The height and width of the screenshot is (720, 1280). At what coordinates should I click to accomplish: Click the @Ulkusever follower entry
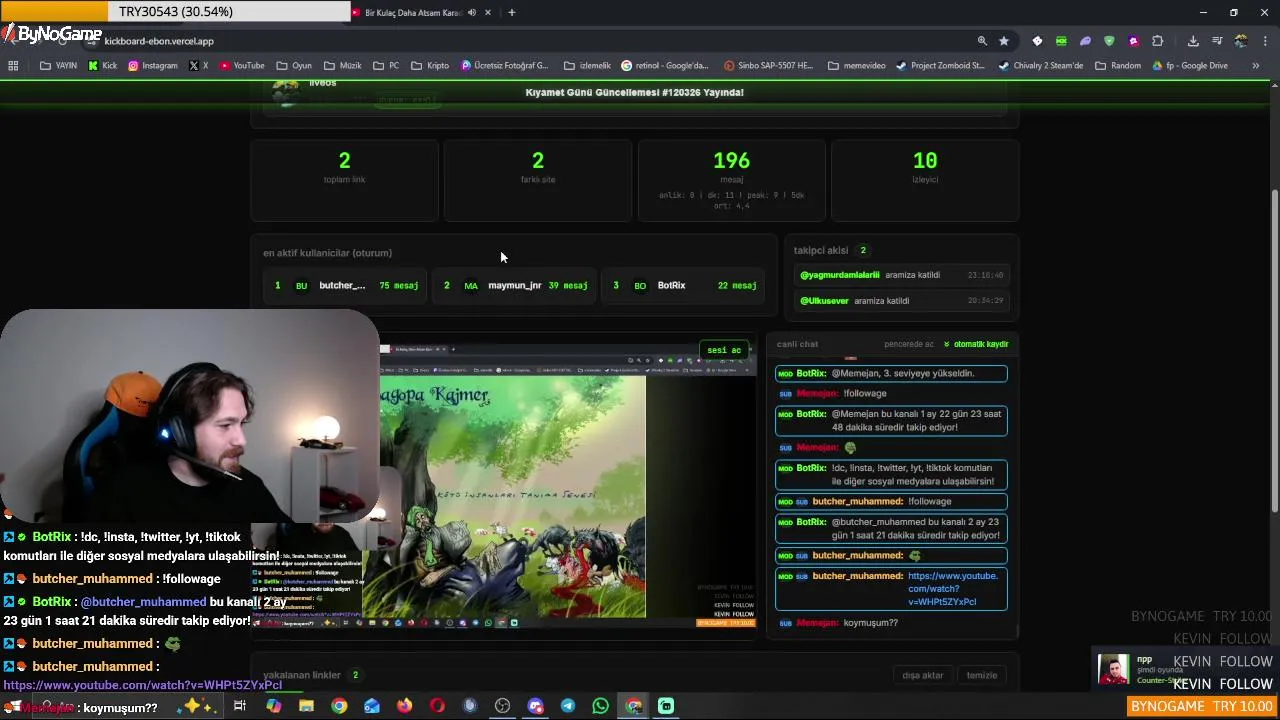click(901, 301)
